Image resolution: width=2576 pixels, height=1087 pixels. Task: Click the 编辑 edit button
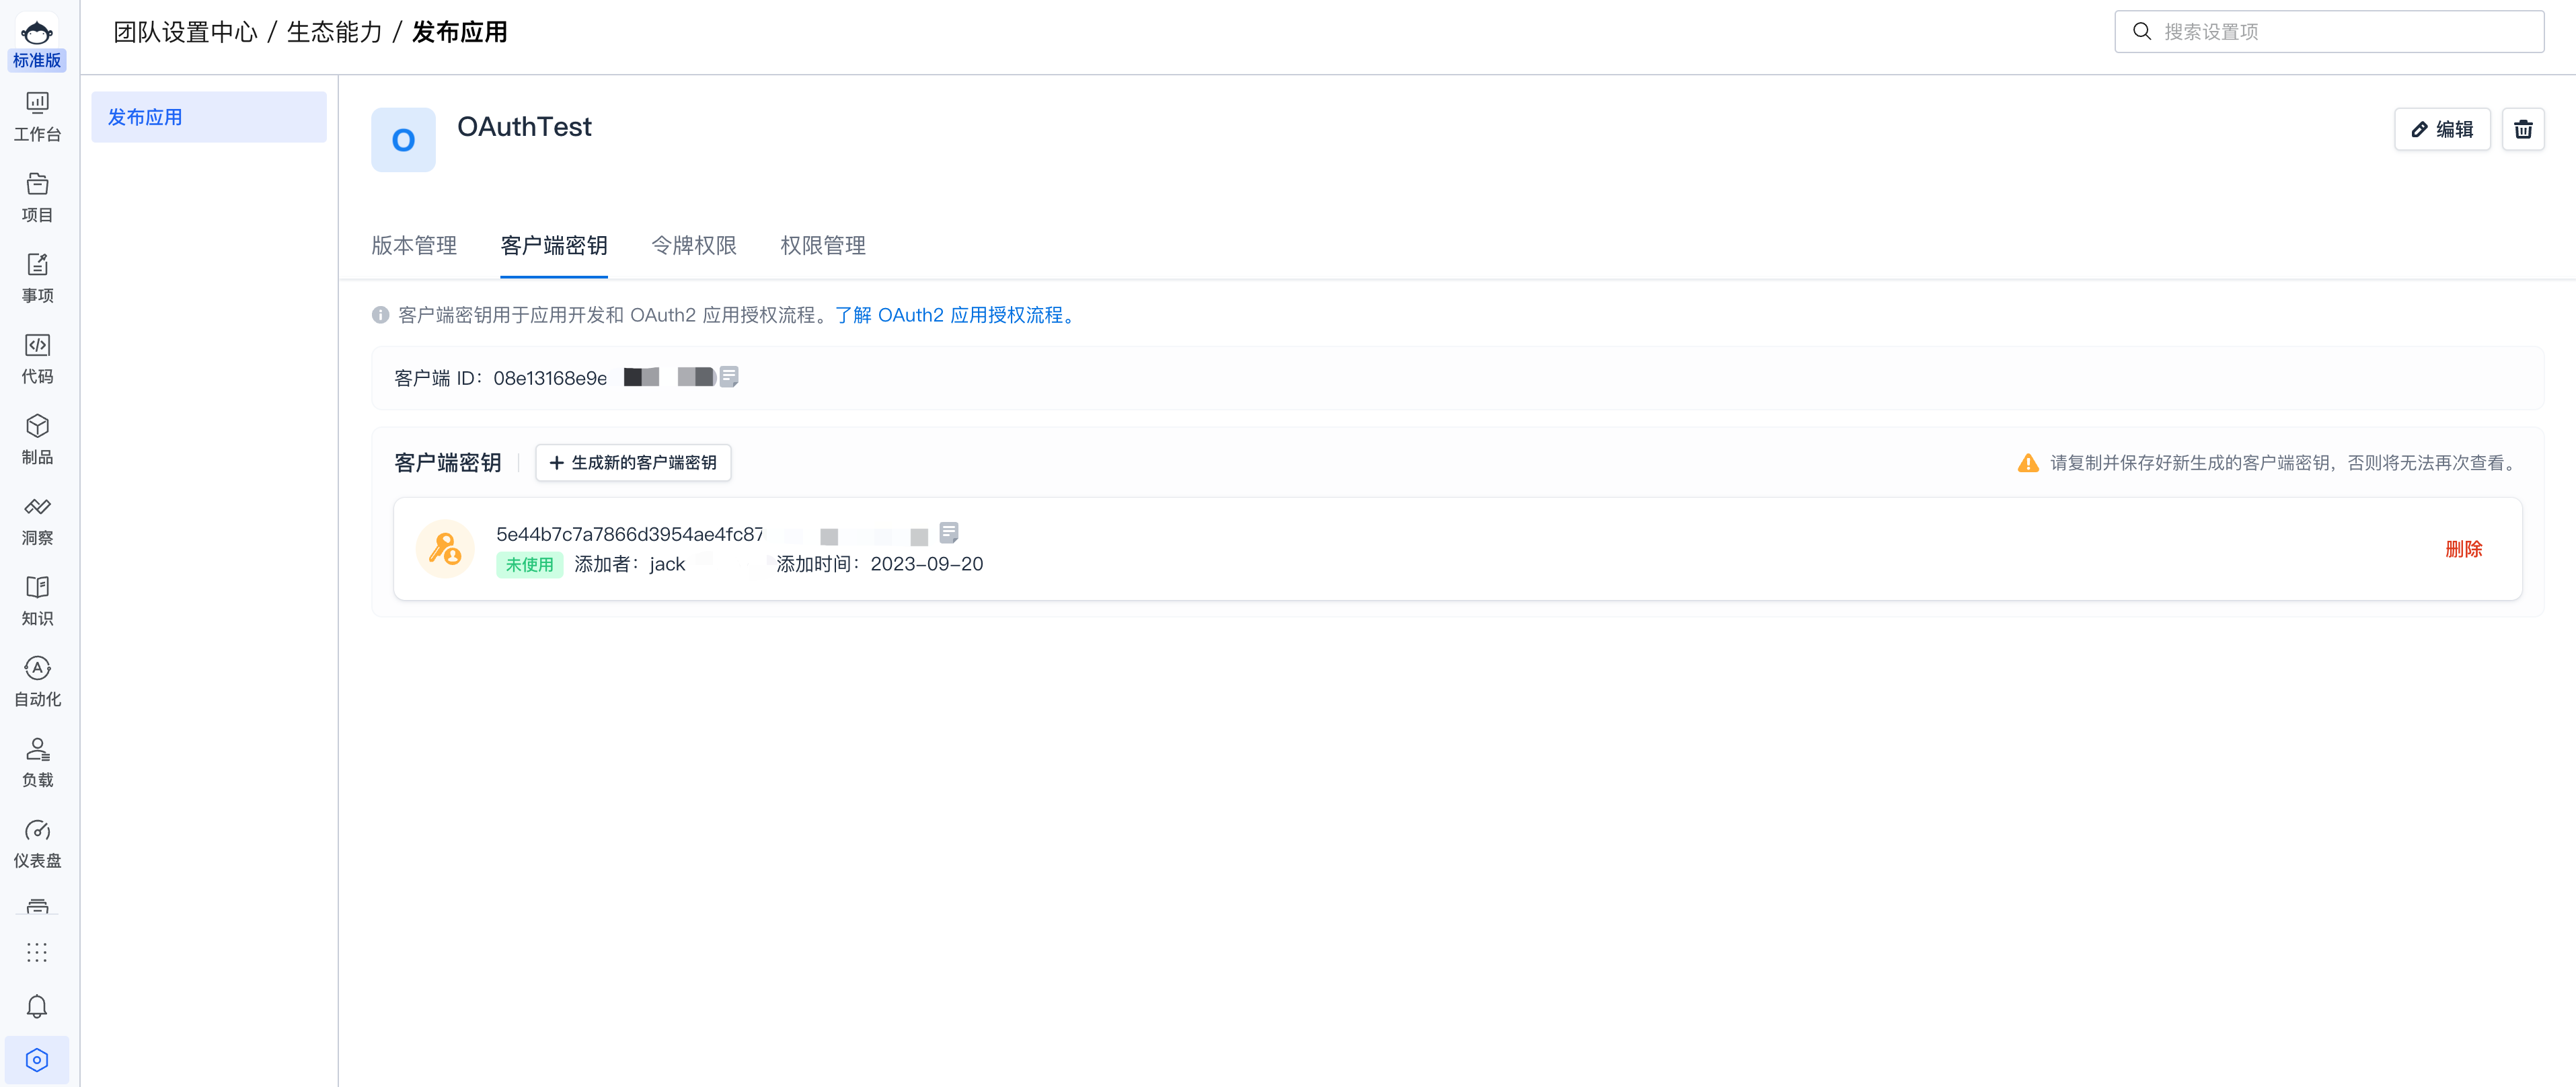(x=2441, y=129)
